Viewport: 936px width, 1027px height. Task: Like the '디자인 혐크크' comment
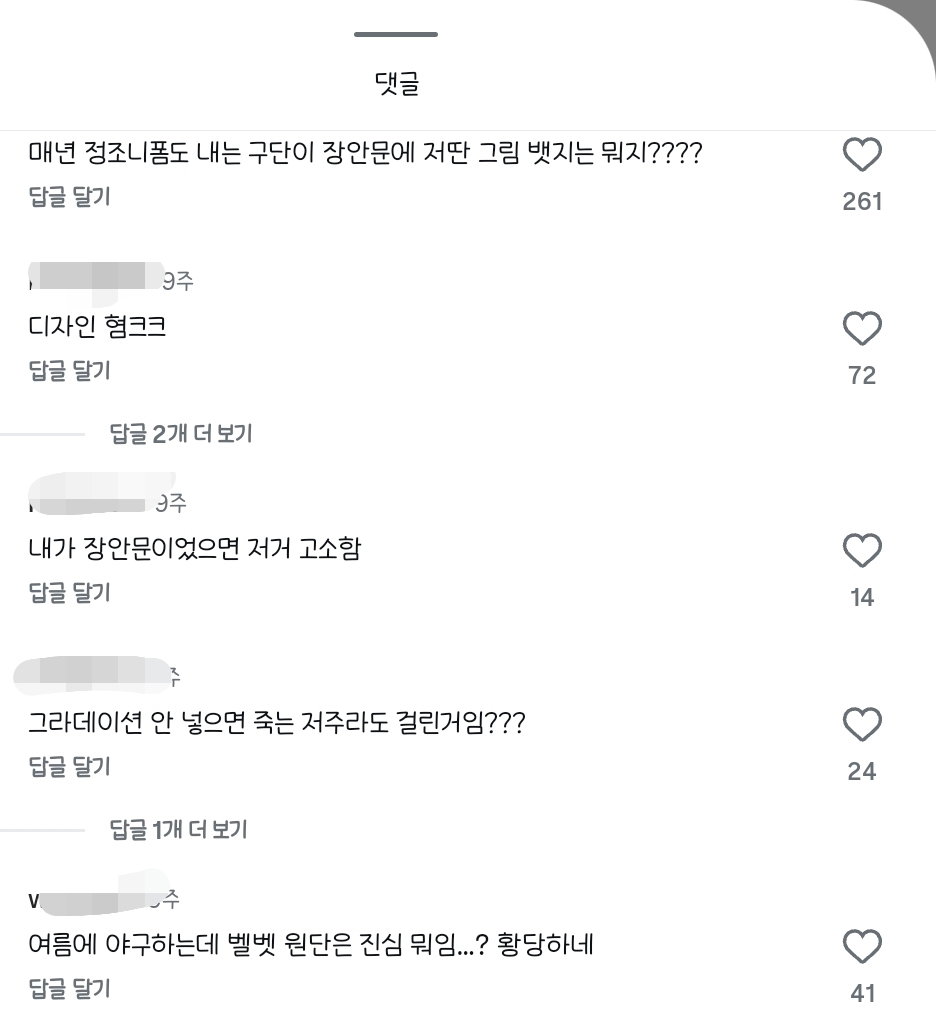point(861,328)
